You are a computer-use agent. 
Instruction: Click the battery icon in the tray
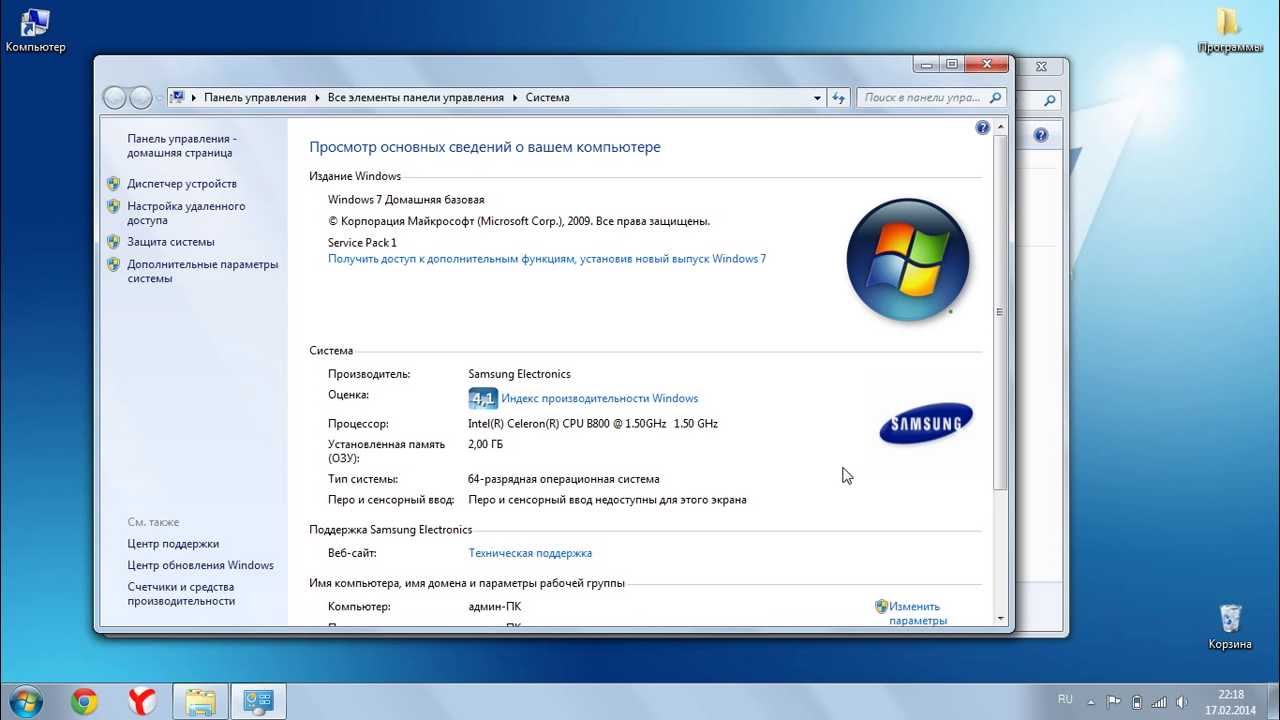1136,702
